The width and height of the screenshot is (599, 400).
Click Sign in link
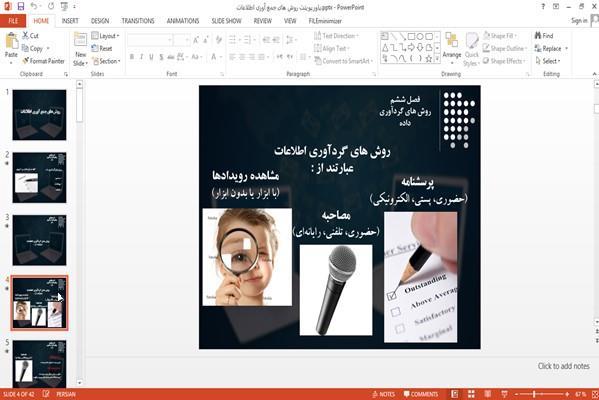579,21
